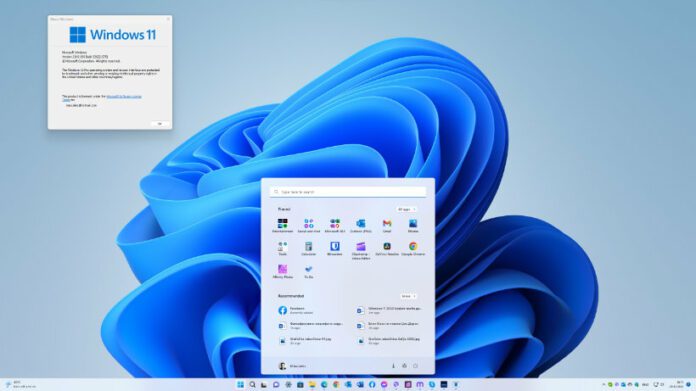The image size is (696, 391).
Task: Open Bitwarden pinned app
Action: click(x=335, y=249)
